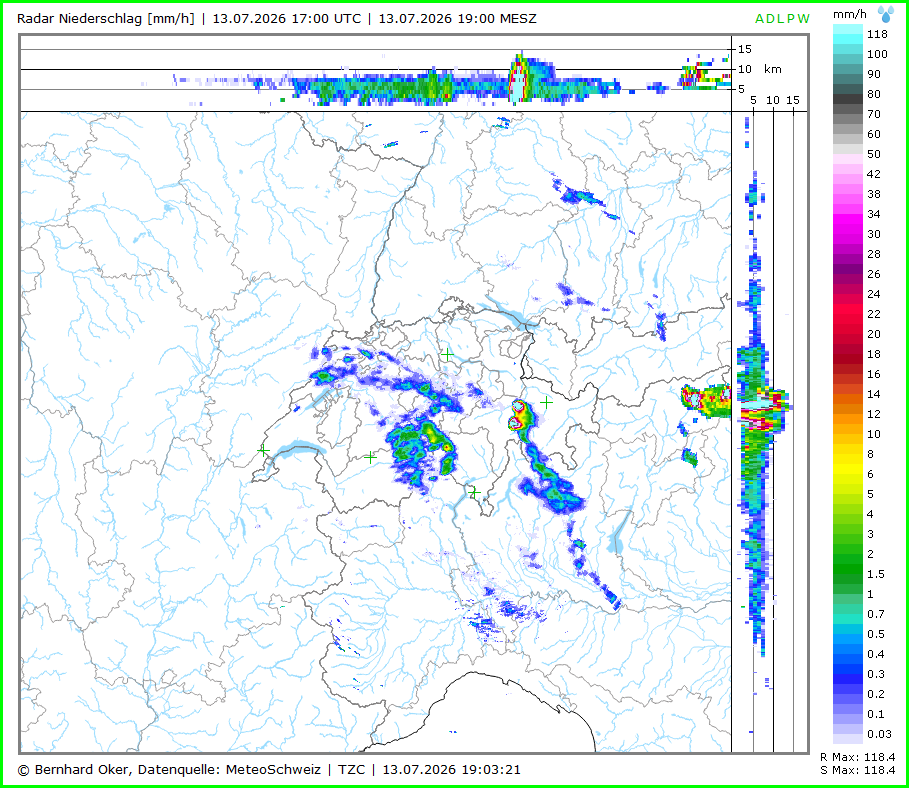Click the green cross marker near the eastern storm cell
Image resolution: width=909 pixels, height=788 pixels.
click(x=546, y=402)
